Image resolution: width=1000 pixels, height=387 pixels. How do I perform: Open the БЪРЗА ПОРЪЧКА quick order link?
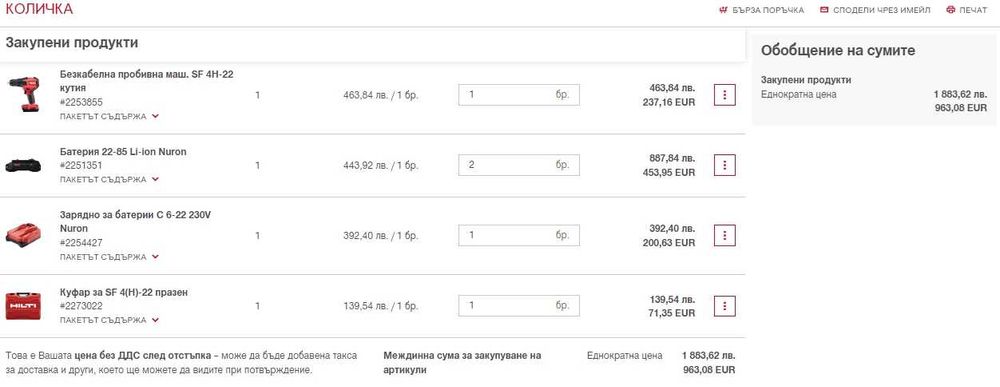[761, 10]
